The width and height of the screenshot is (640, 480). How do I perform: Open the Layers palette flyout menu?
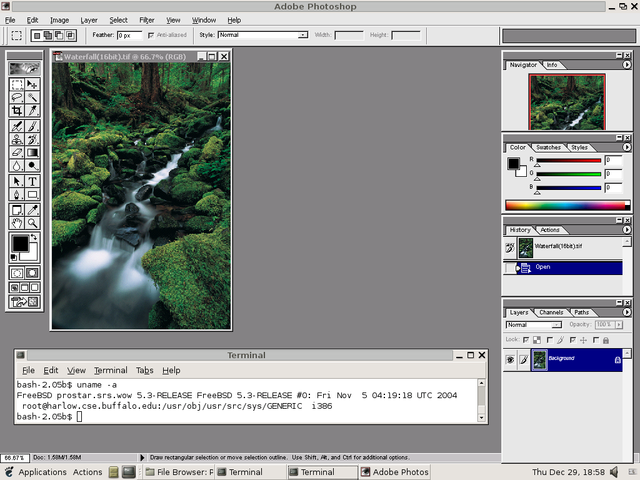[x=627, y=312]
